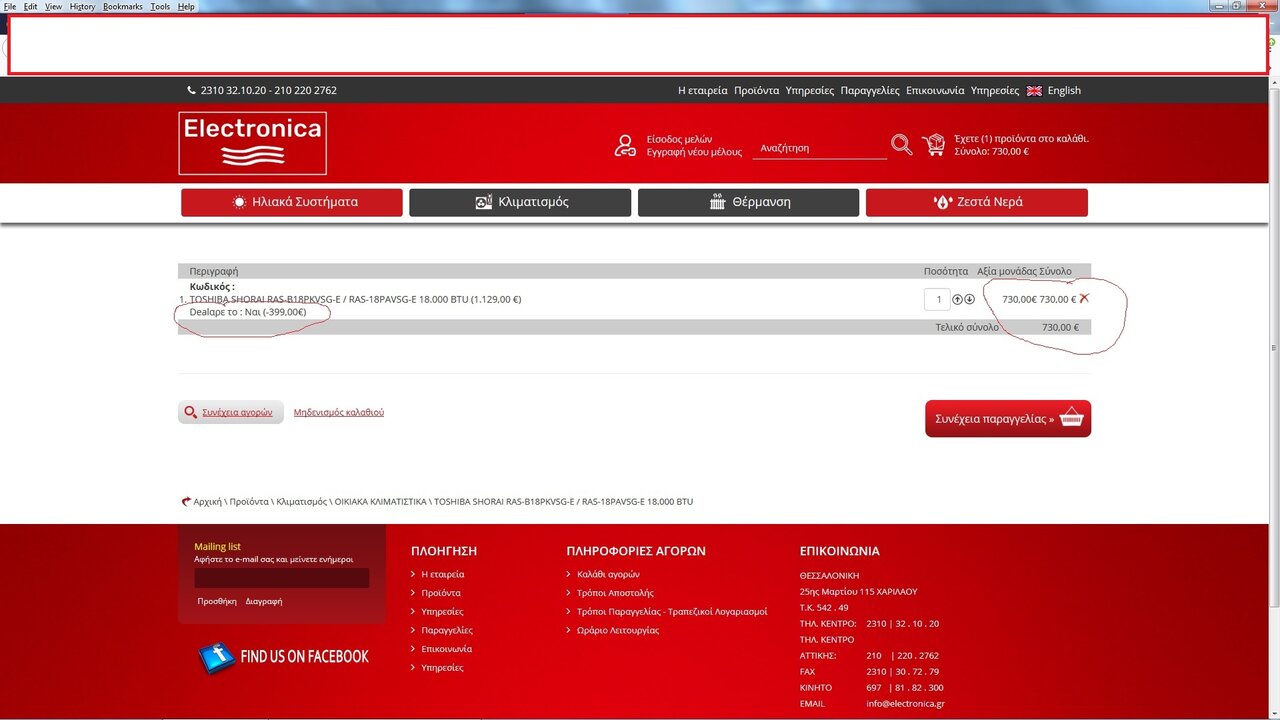The image size is (1280, 720).
Task: Open footer link Καλάθι αγορών
Action: point(608,574)
